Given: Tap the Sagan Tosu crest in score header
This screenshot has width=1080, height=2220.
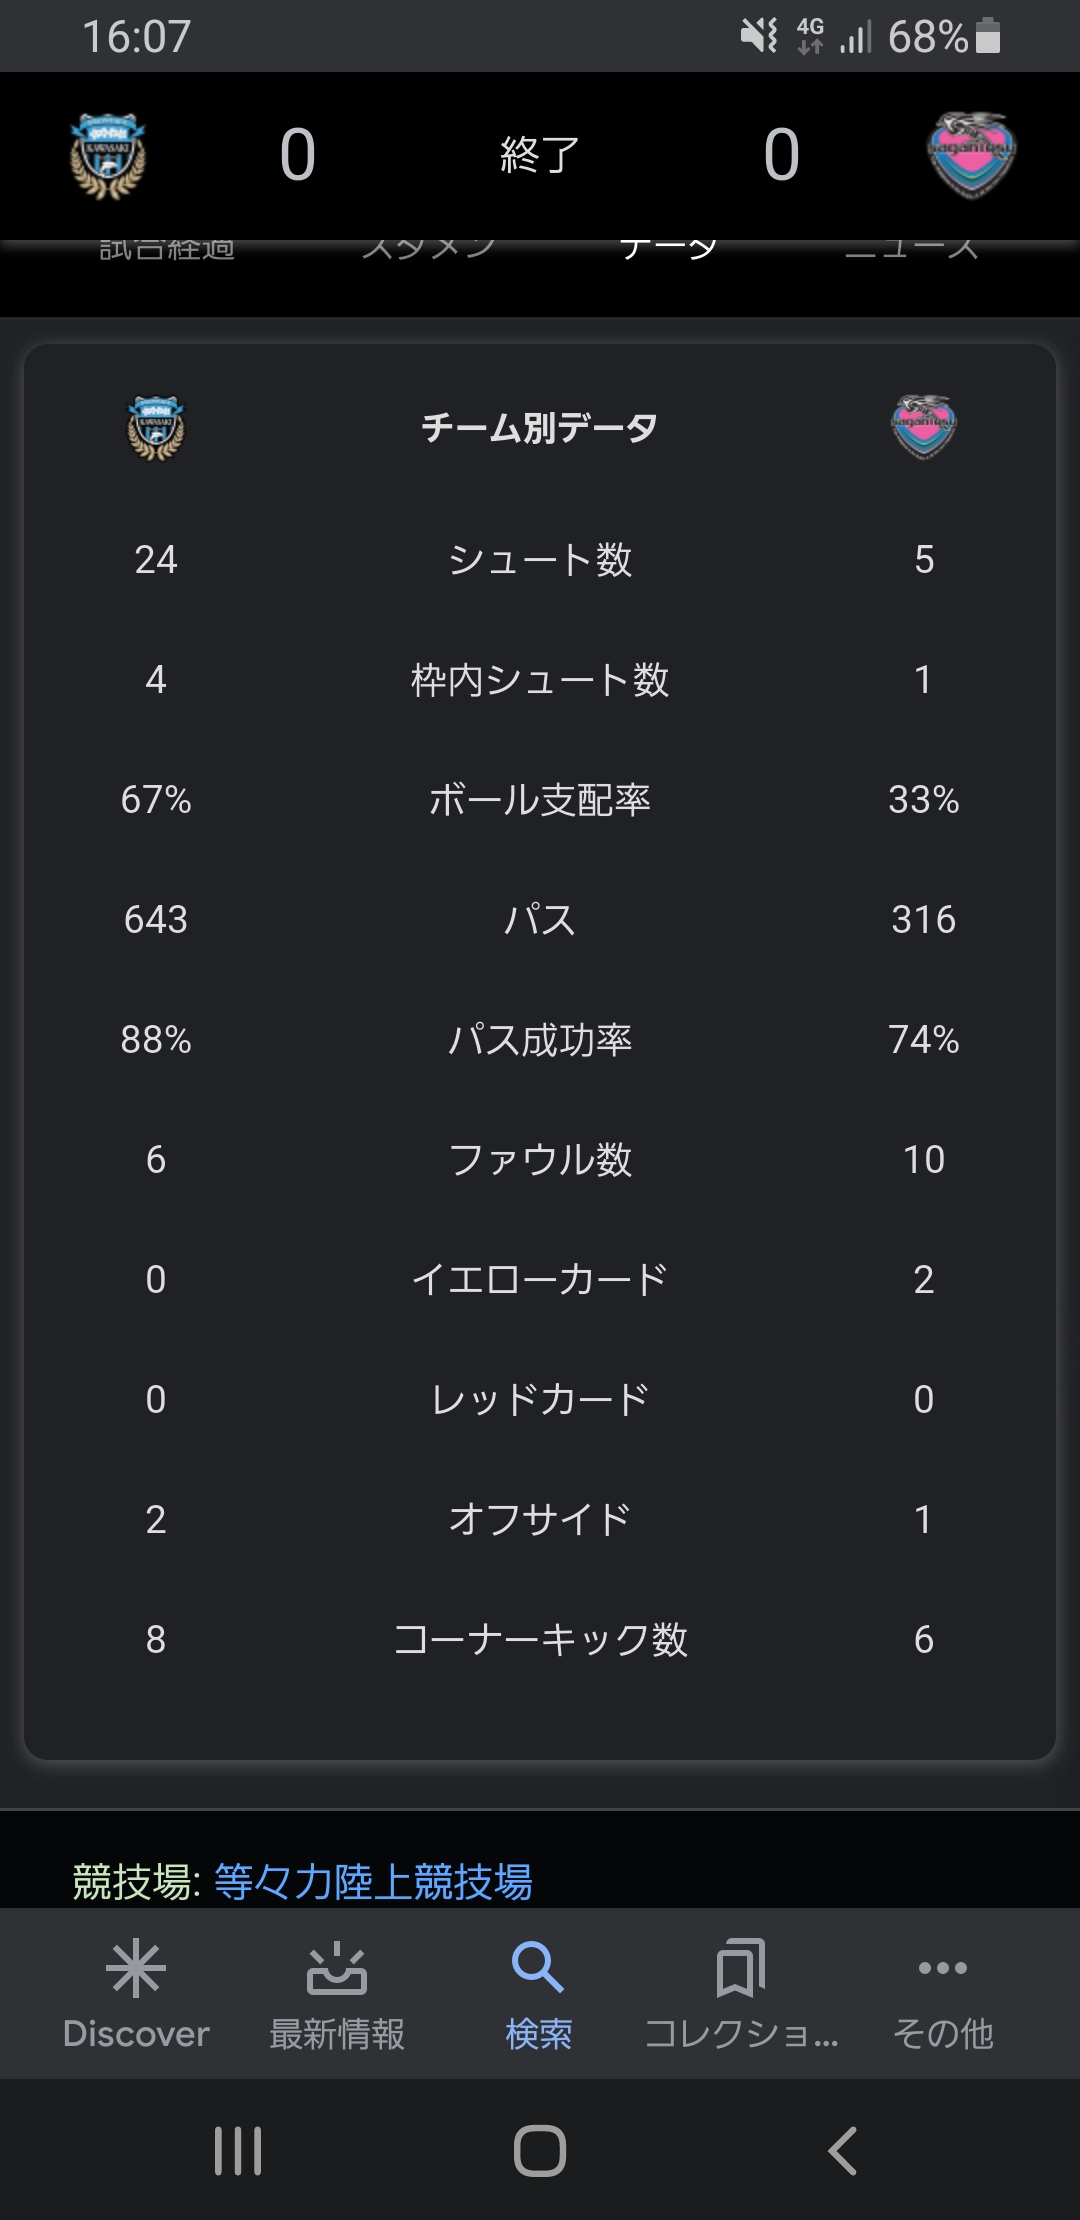Looking at the screenshot, I should click(972, 155).
